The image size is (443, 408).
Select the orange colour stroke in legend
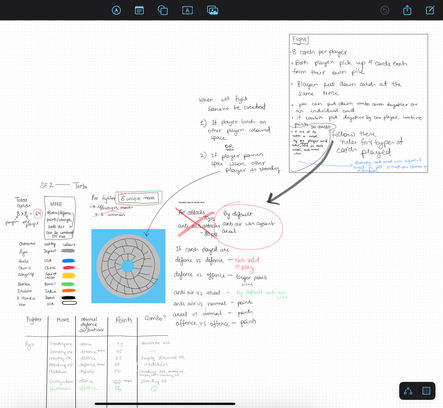(x=69, y=291)
